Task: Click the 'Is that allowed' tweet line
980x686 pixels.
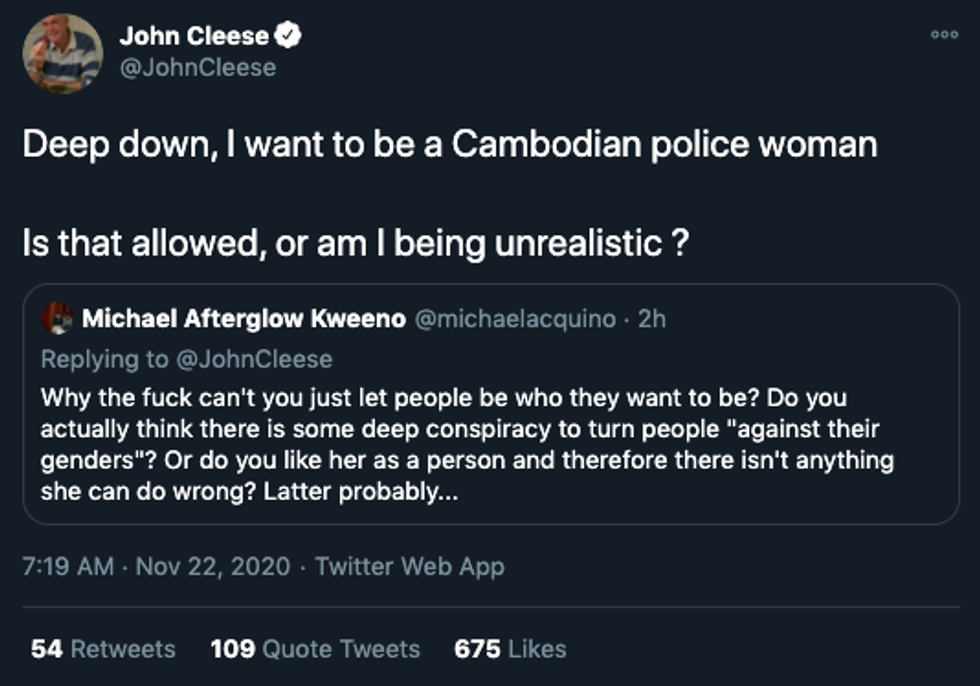Action: [x=355, y=243]
